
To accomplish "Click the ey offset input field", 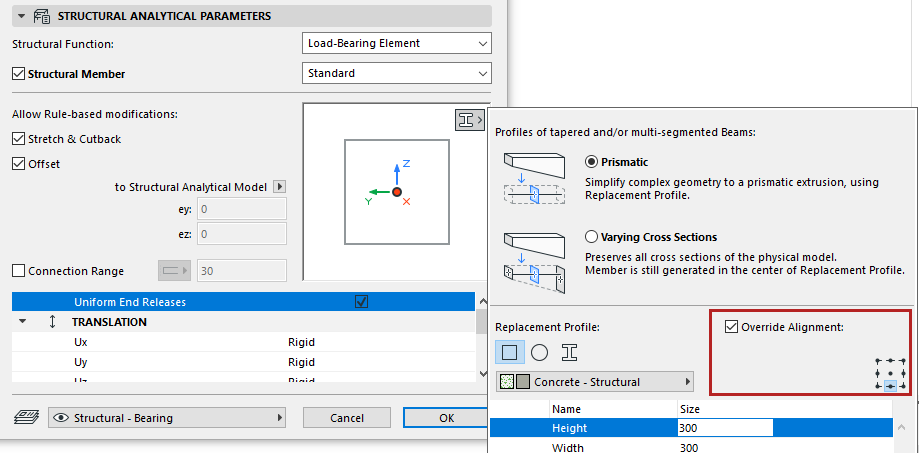I will (242, 209).
